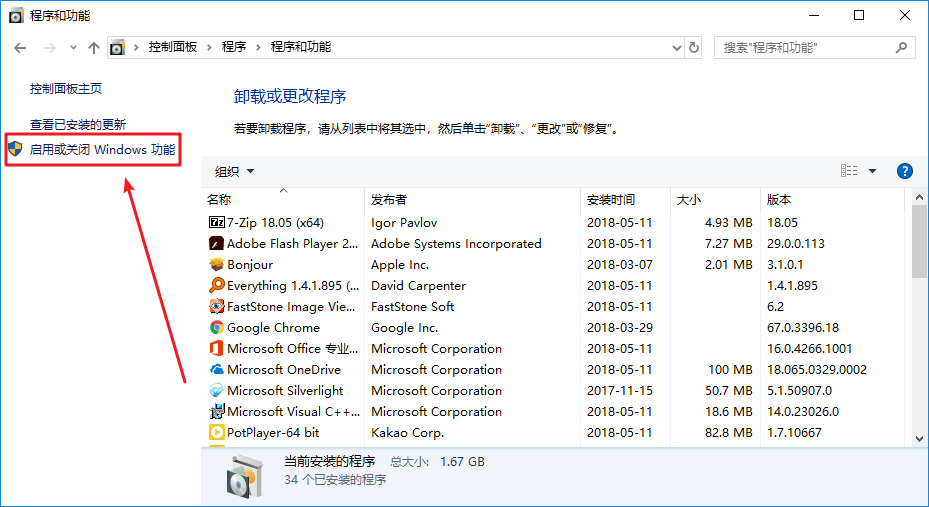Open help with the question mark

pyautogui.click(x=905, y=171)
